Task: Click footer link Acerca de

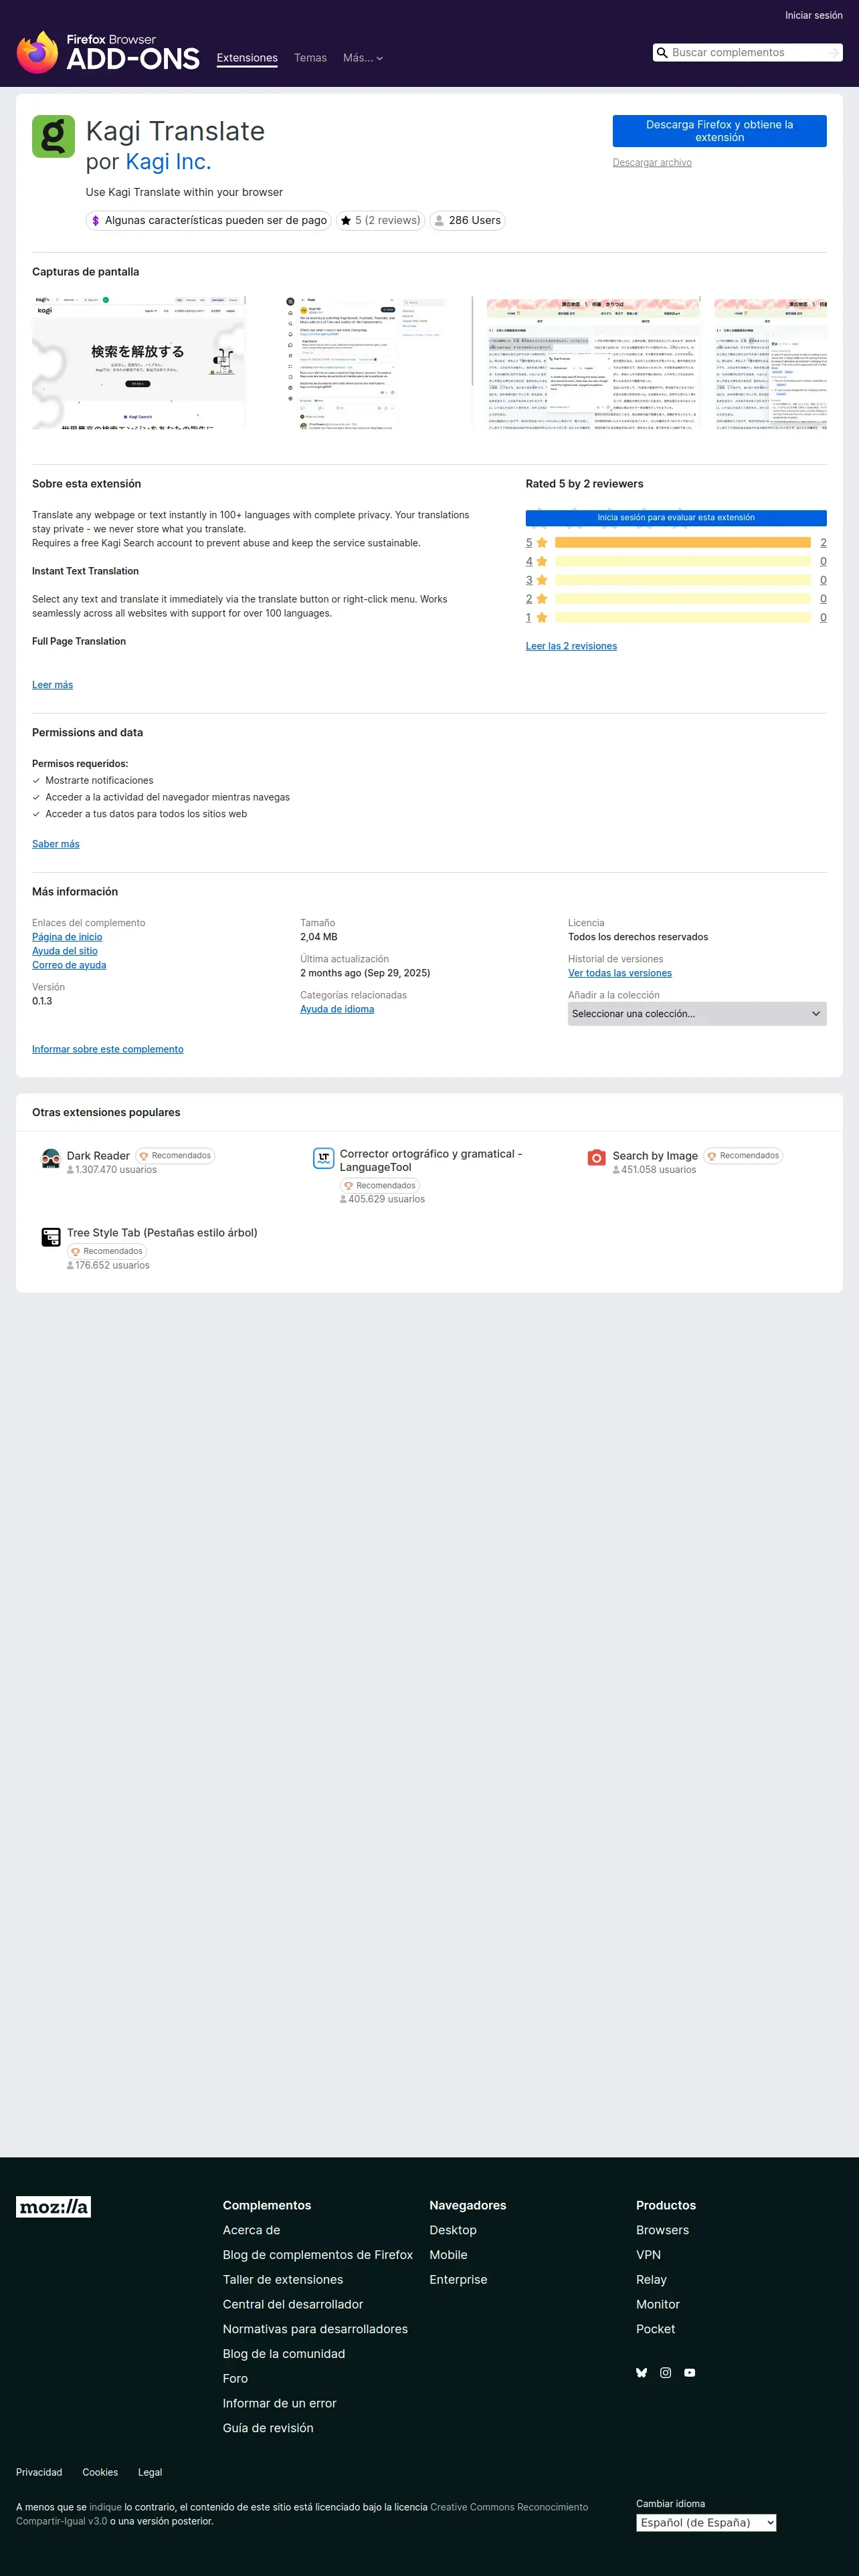Action: (x=251, y=2230)
